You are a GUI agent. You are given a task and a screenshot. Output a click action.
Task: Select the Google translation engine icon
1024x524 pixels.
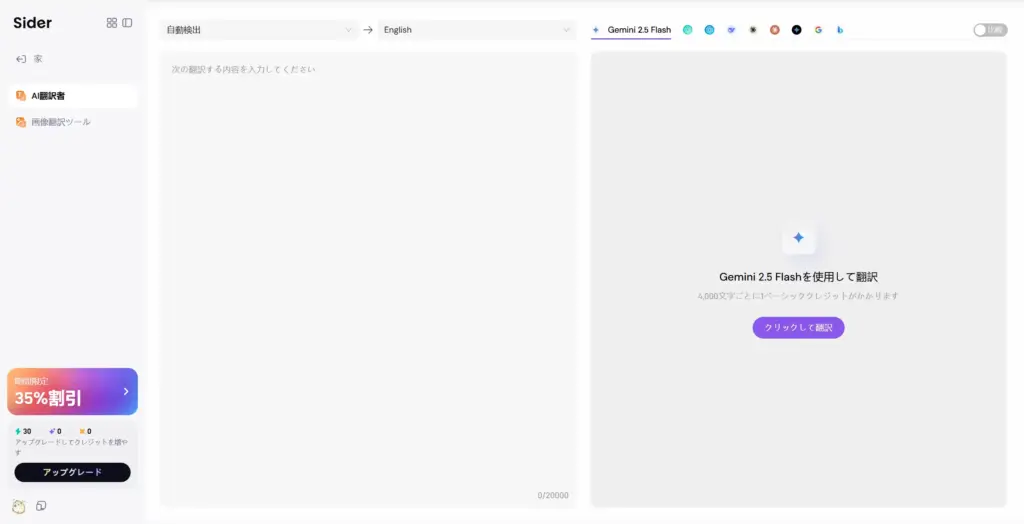pos(818,30)
